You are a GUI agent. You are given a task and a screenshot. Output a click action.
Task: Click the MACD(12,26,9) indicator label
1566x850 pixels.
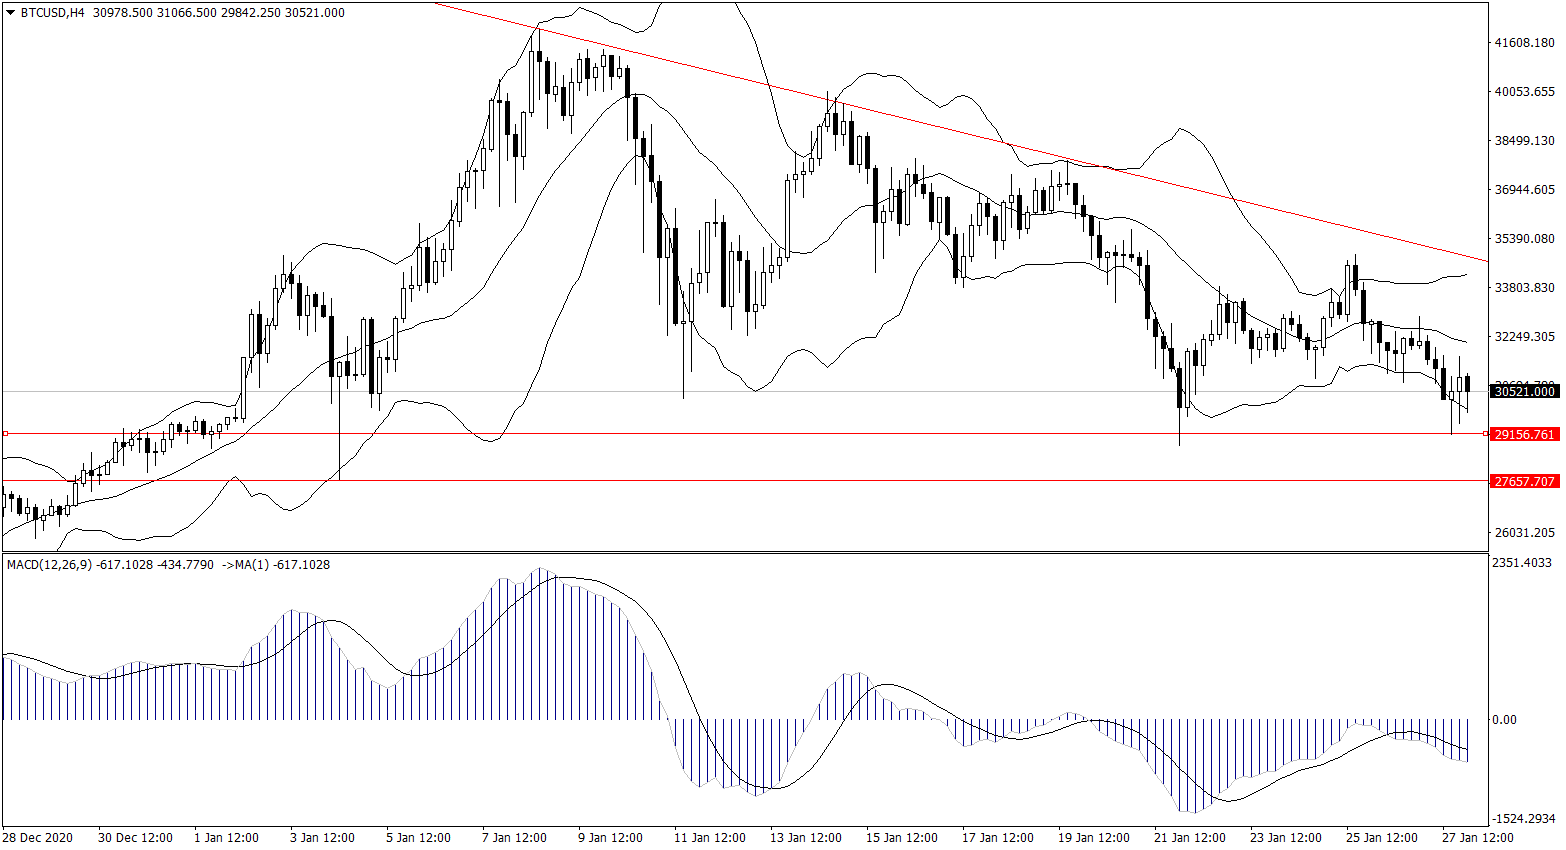[x=49, y=565]
